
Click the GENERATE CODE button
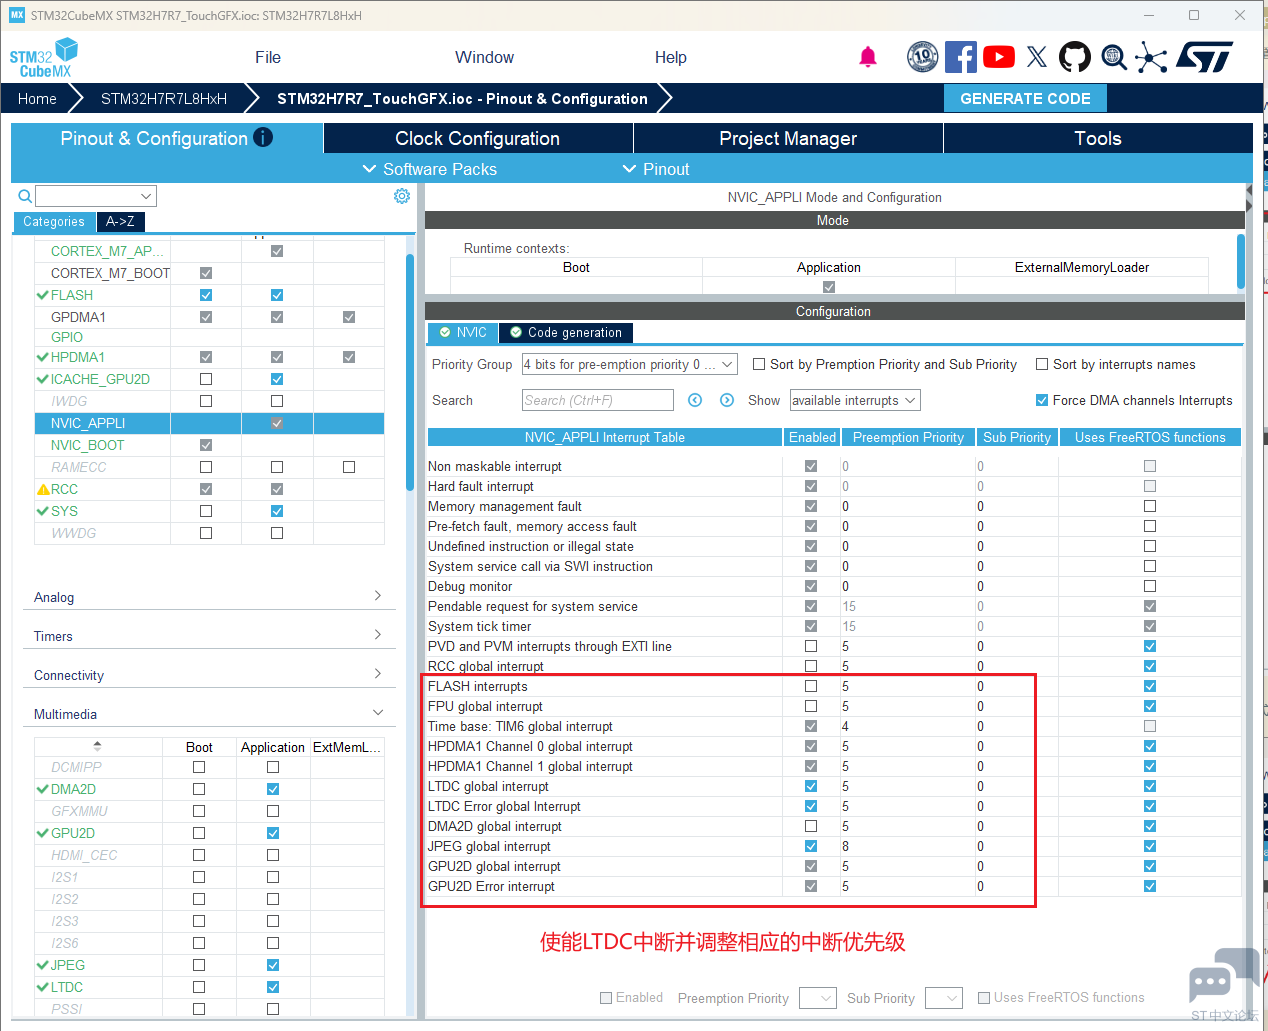coord(1025,98)
